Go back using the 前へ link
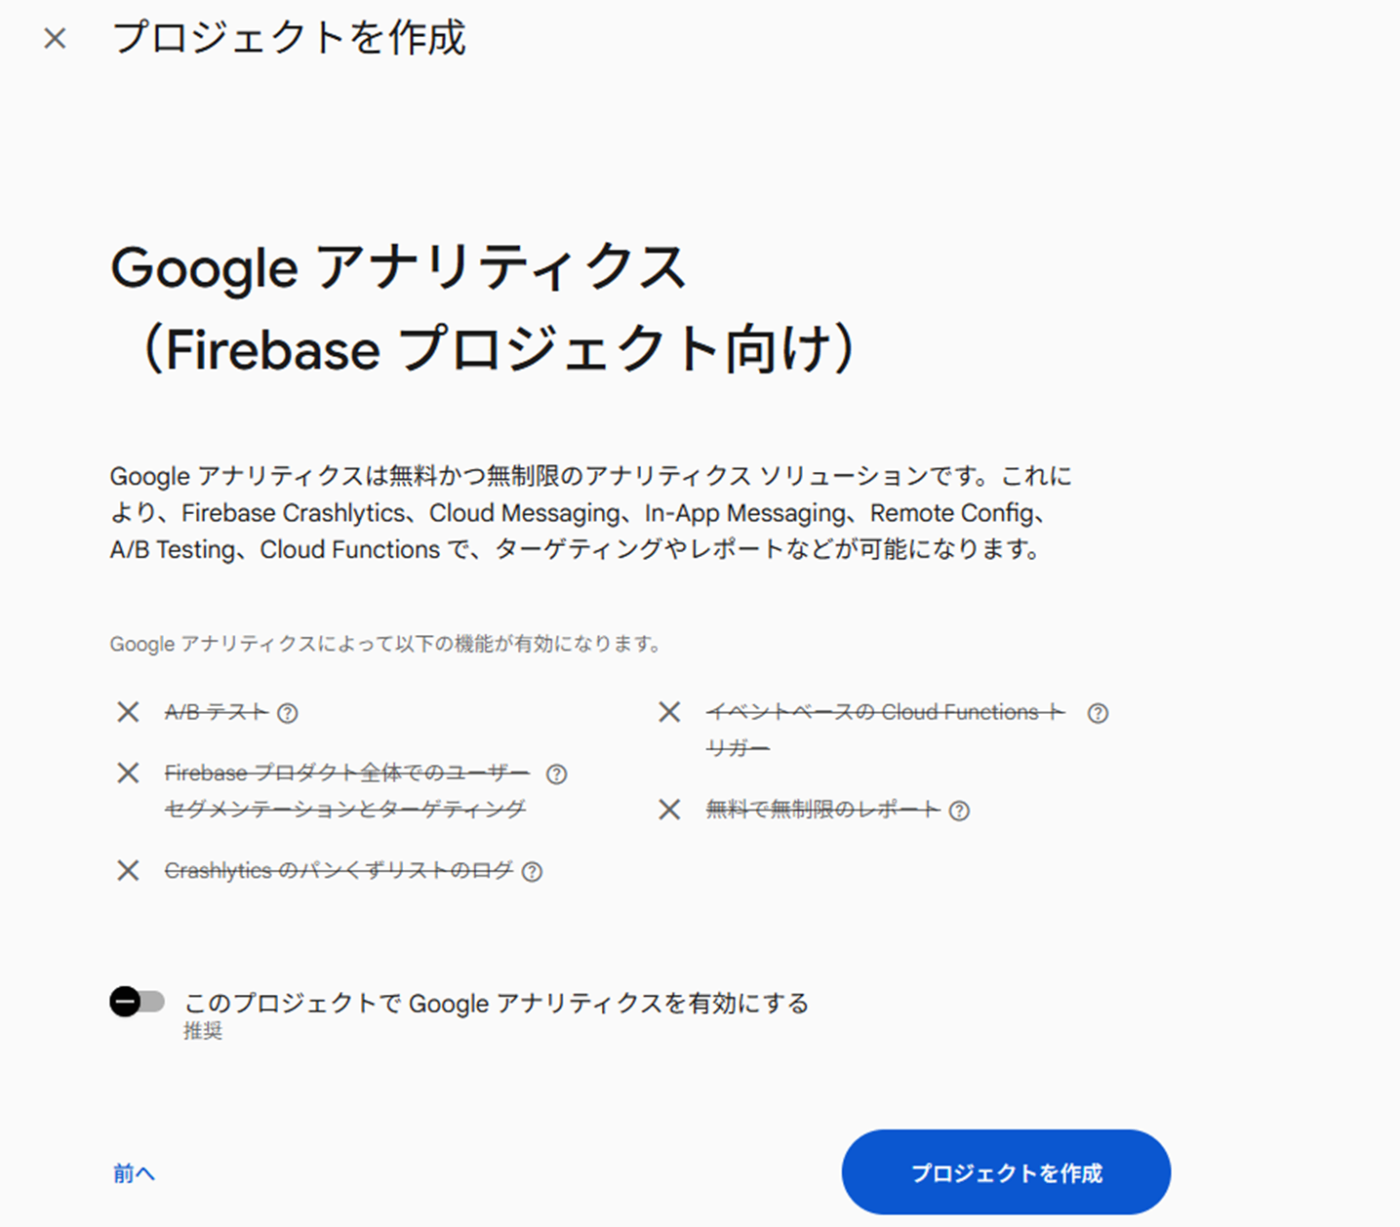The width and height of the screenshot is (1400, 1227). point(133,1173)
